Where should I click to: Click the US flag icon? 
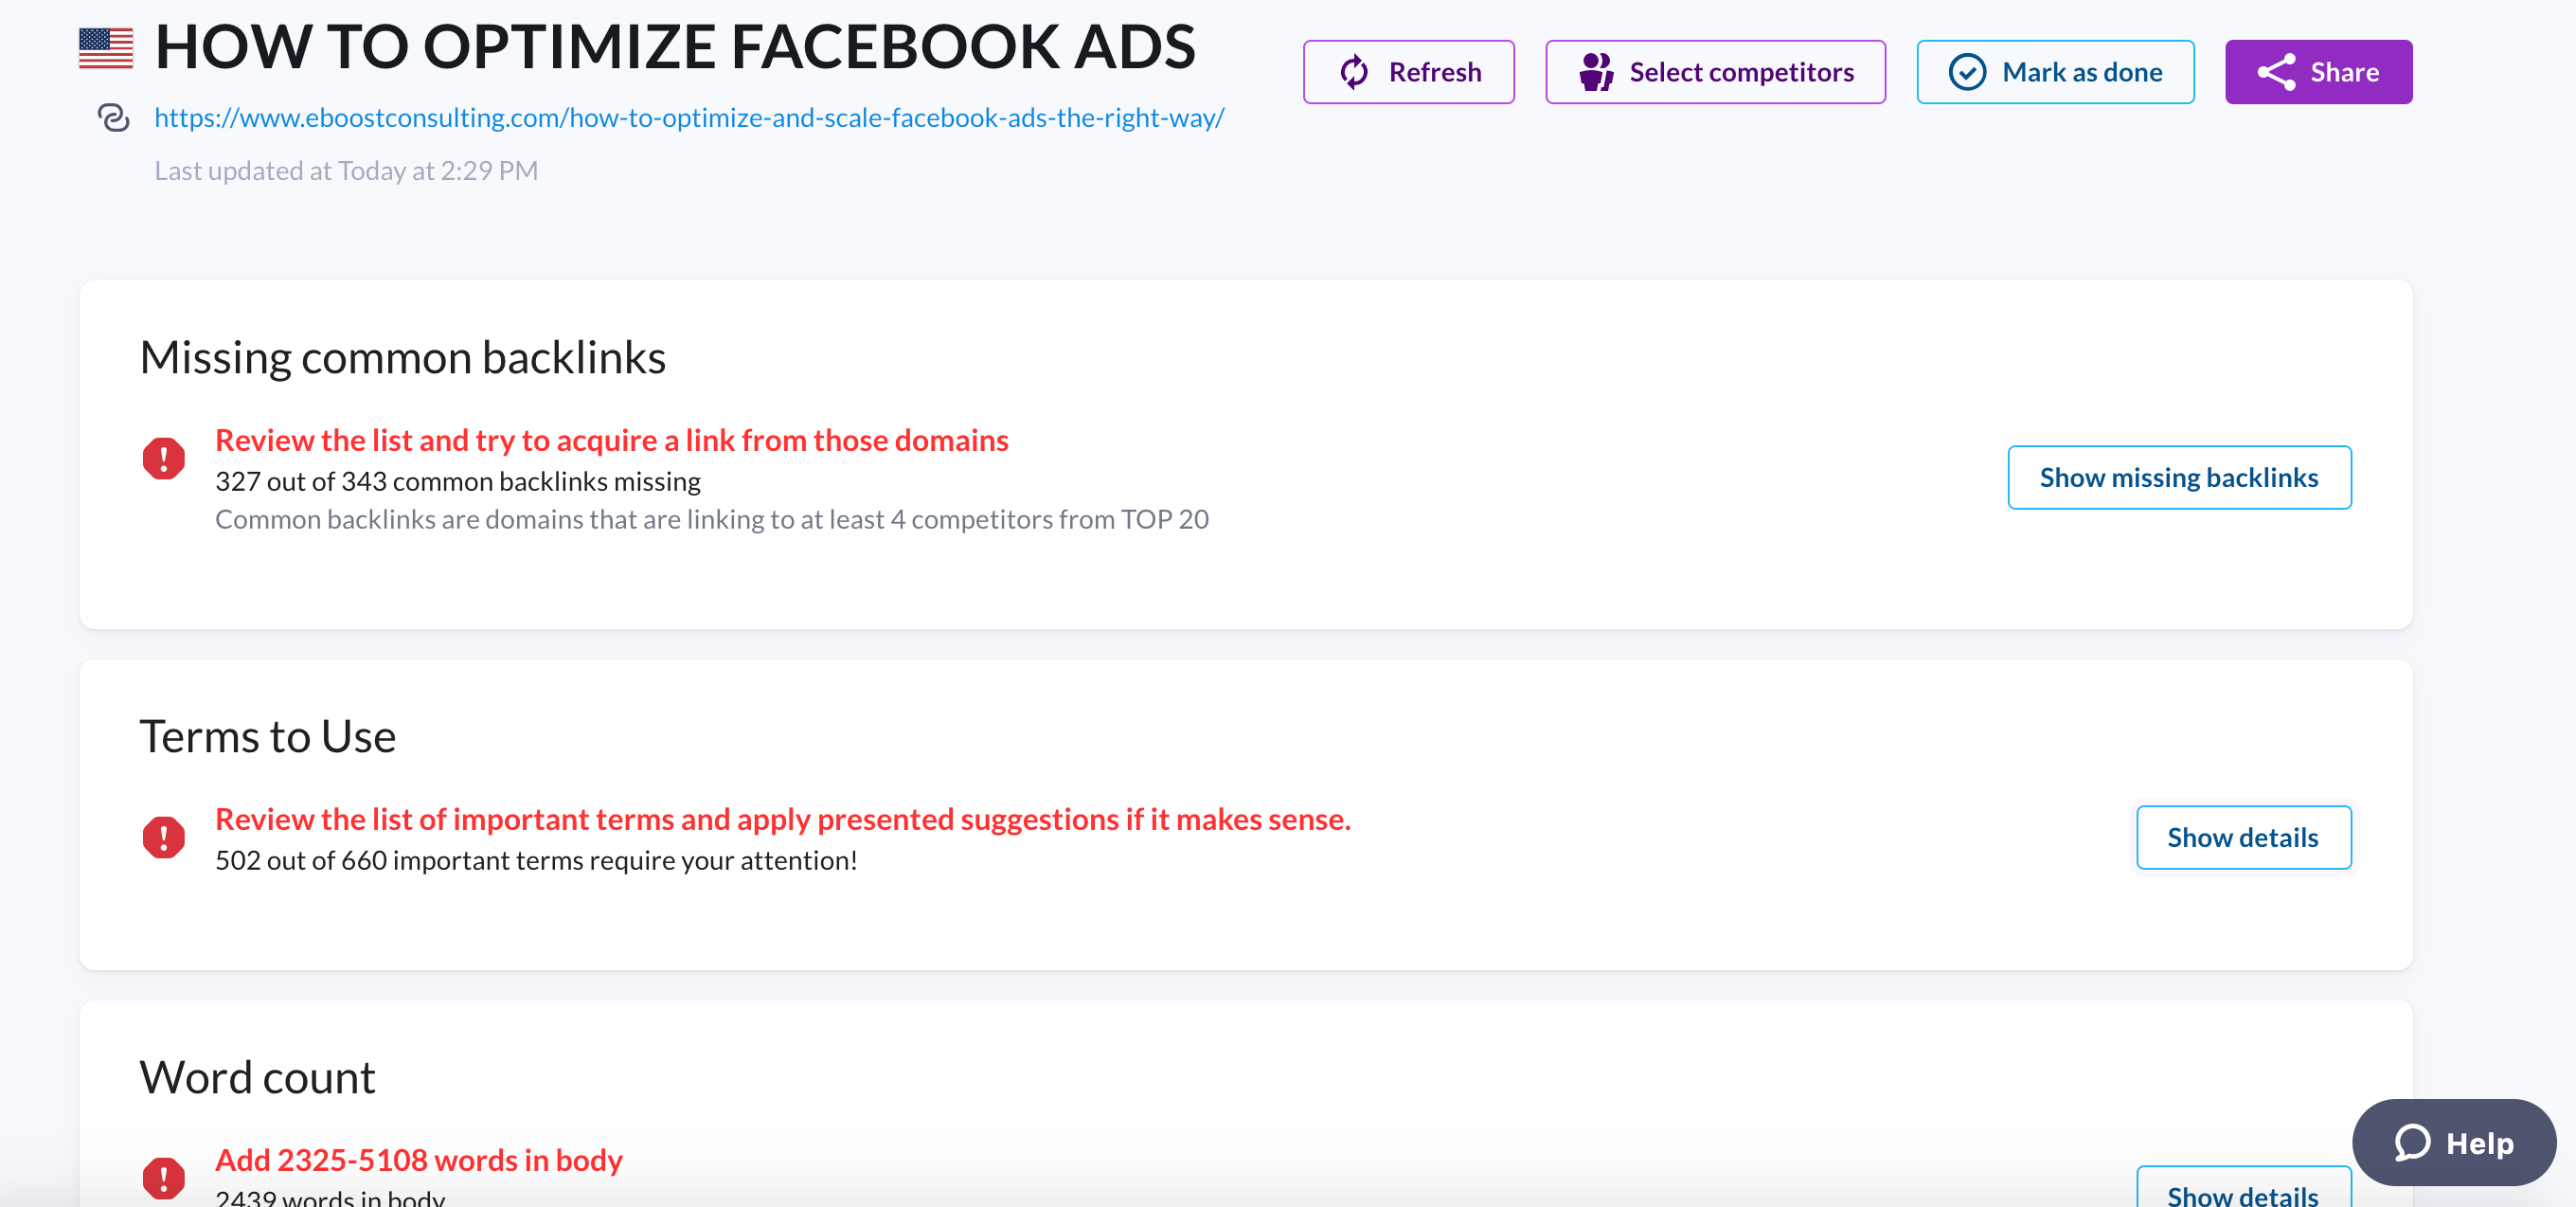pos(106,48)
